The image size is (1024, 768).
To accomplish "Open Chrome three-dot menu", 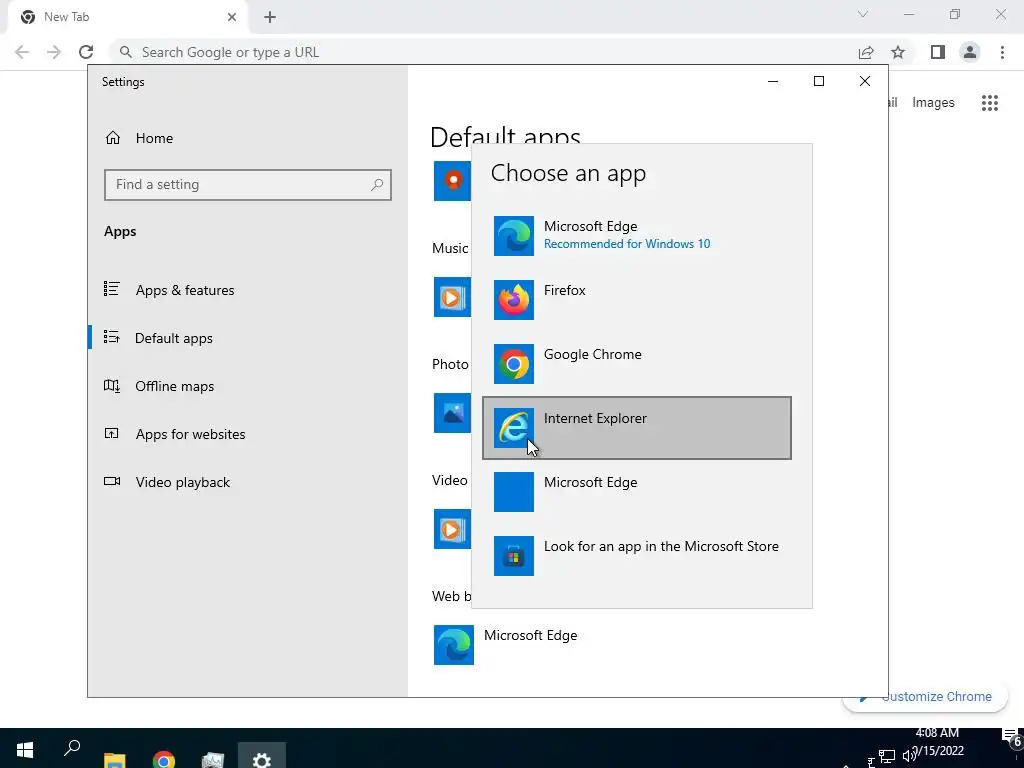I will pos(1002,52).
